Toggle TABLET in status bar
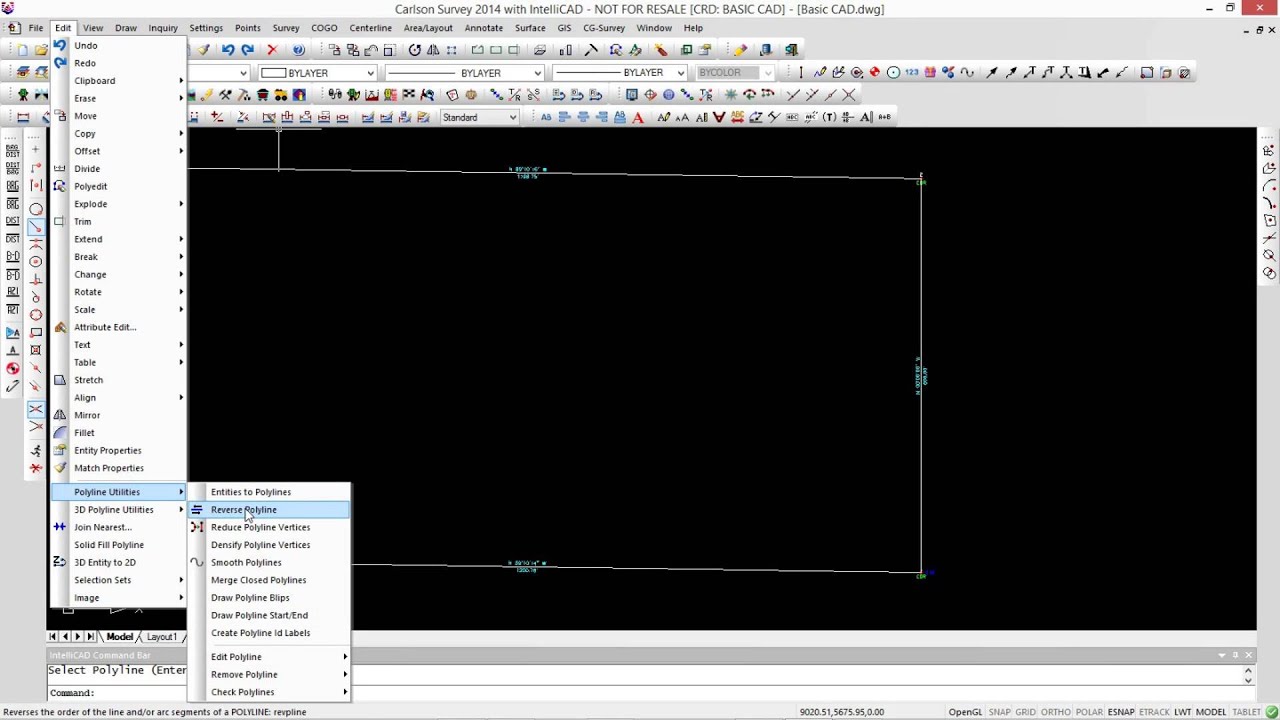1280x720 pixels. coord(1247,712)
